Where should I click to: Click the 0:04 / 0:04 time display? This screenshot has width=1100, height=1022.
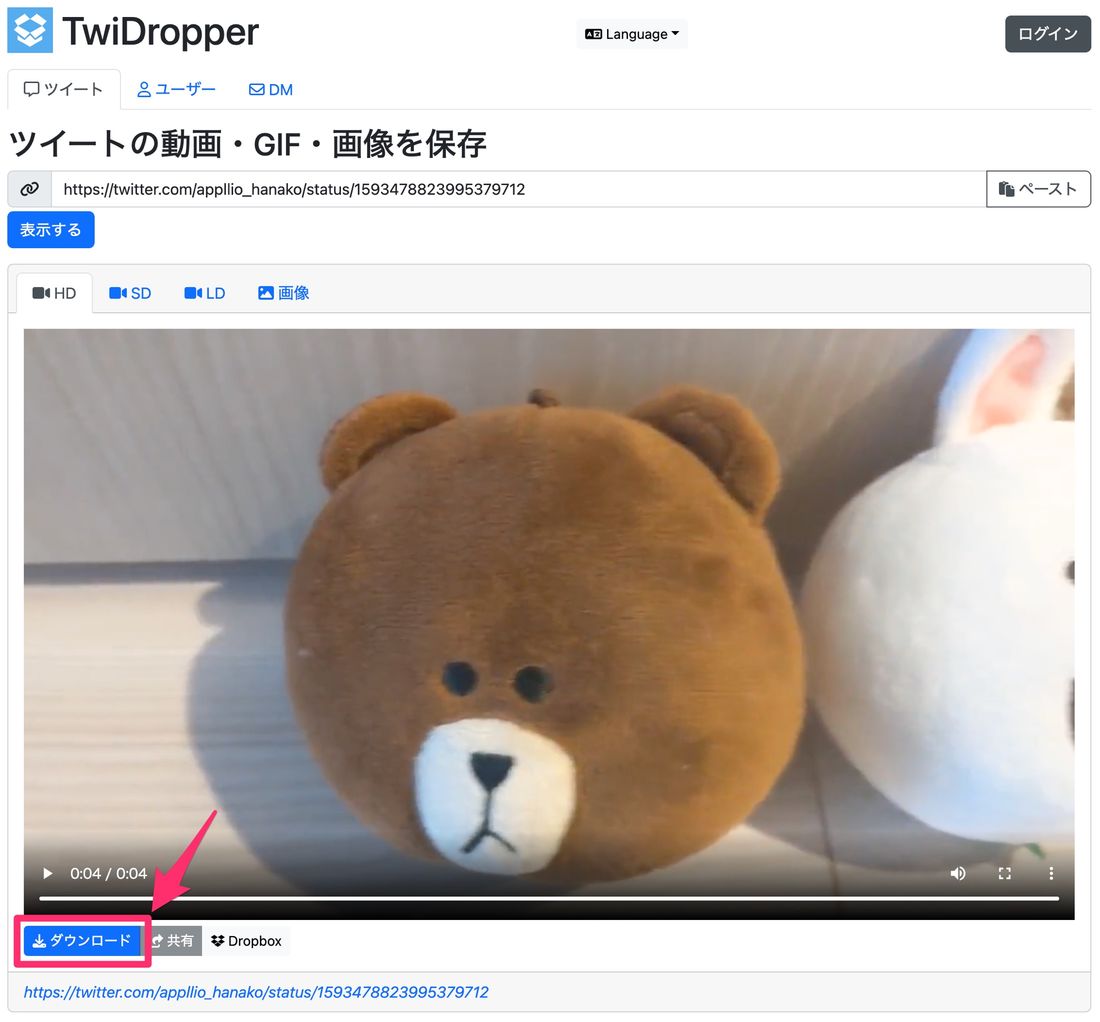108,873
